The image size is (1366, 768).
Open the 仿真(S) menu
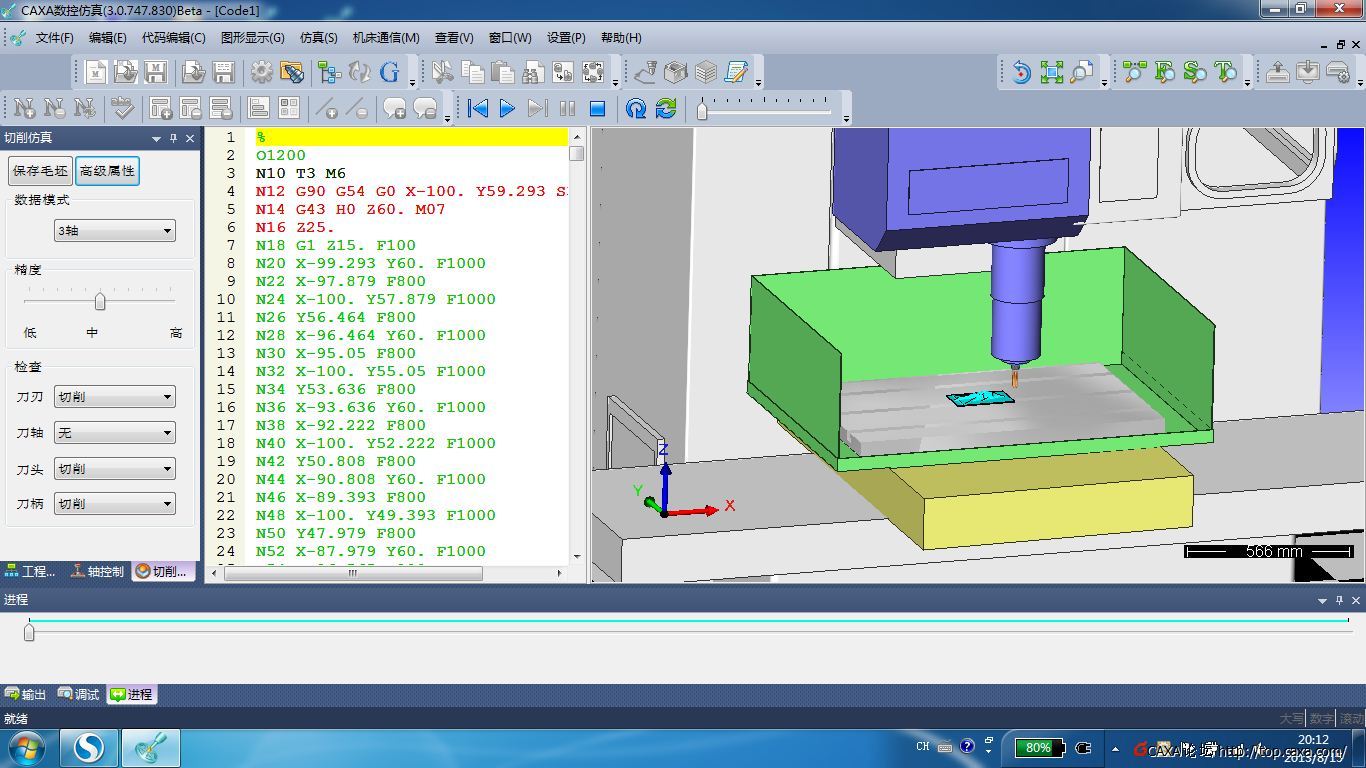(x=318, y=37)
